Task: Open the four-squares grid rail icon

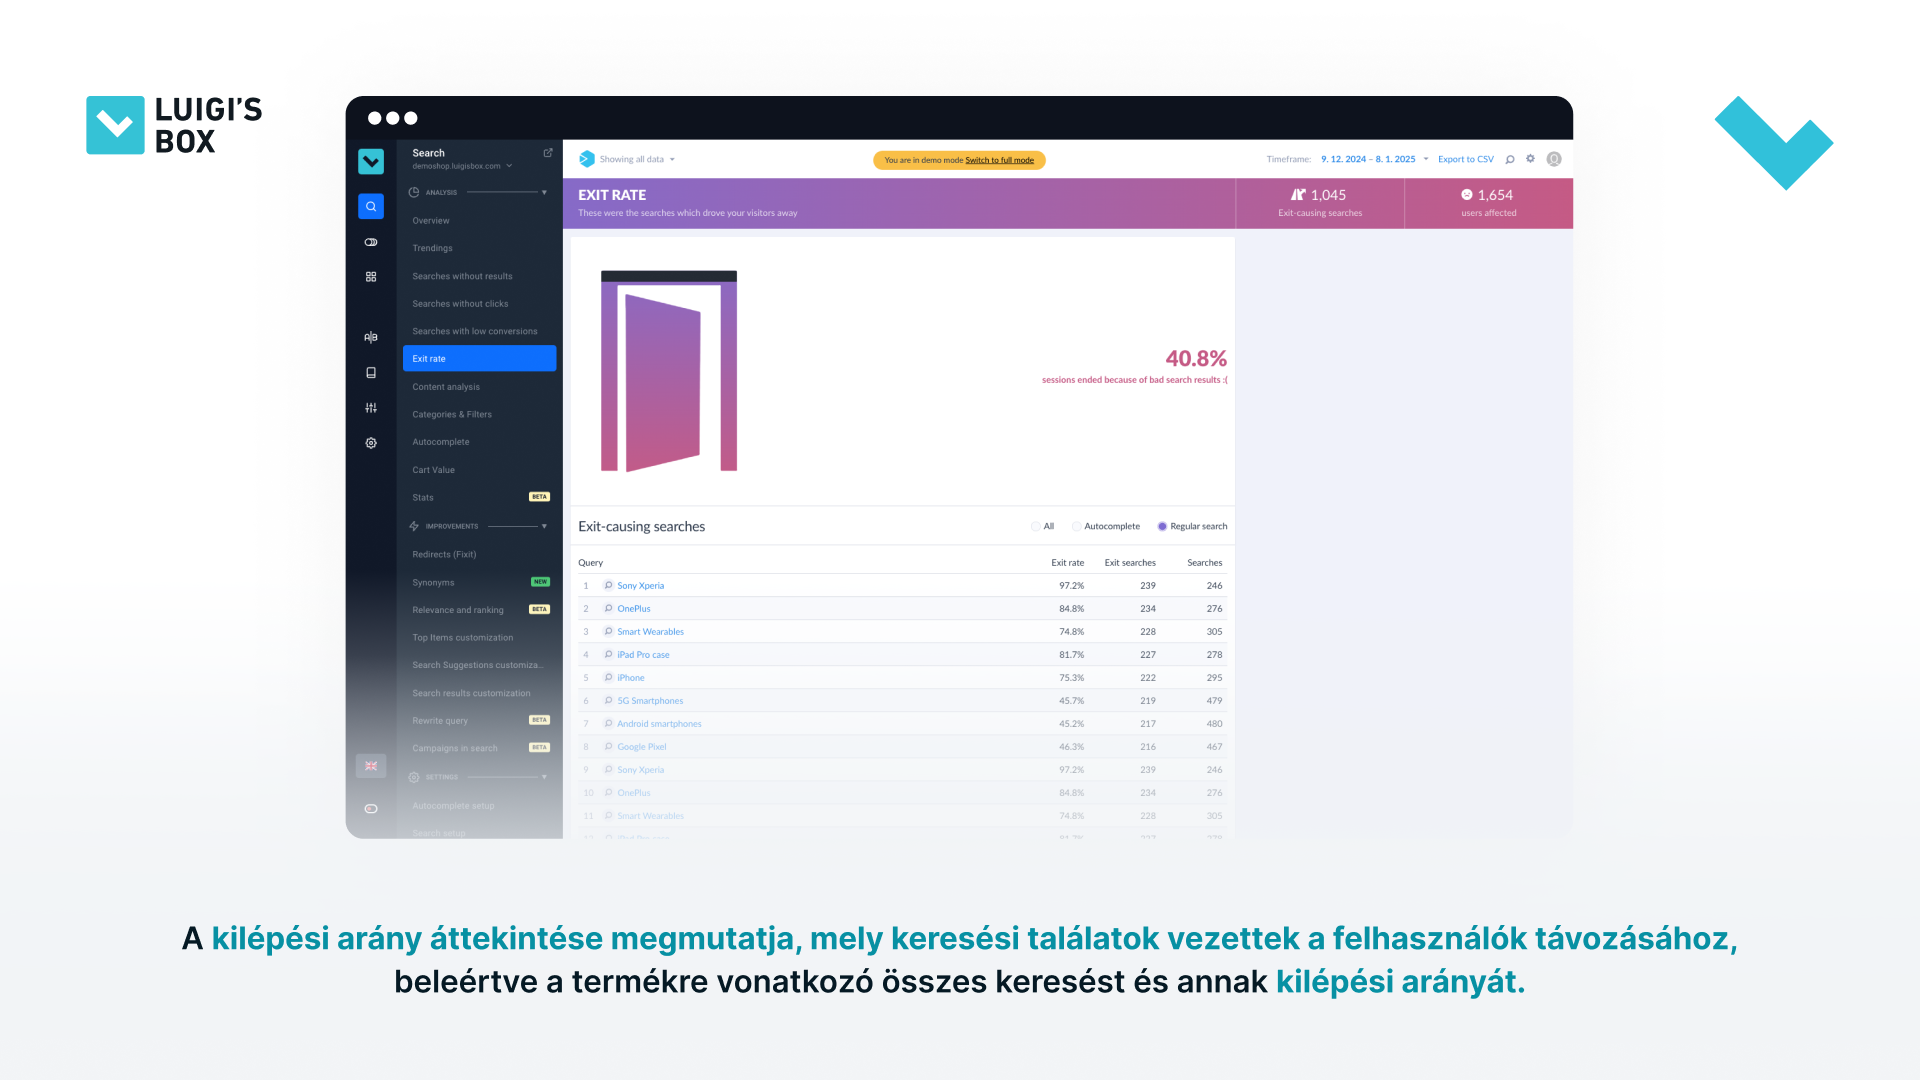Action: click(371, 277)
